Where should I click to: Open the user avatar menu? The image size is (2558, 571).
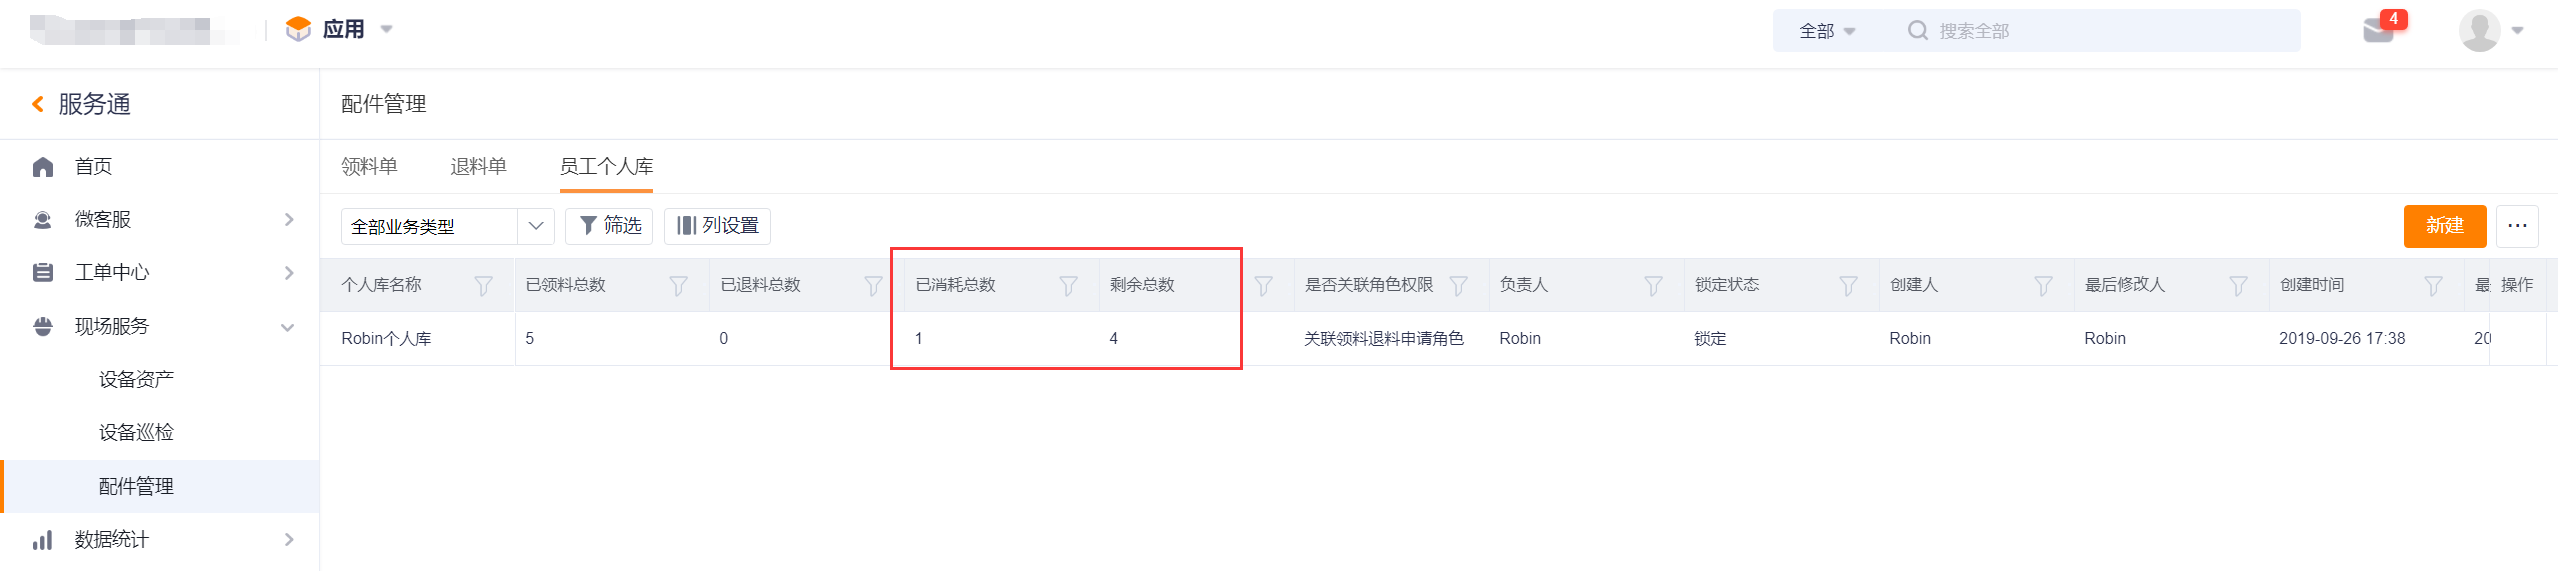point(2490,30)
